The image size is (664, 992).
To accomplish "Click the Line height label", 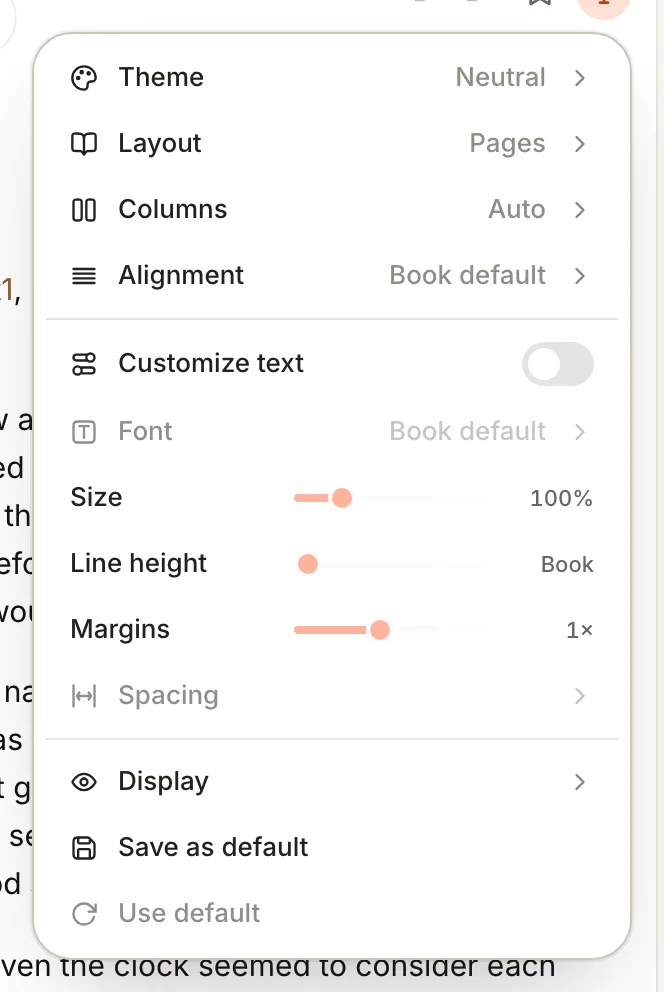I will click(x=138, y=564).
